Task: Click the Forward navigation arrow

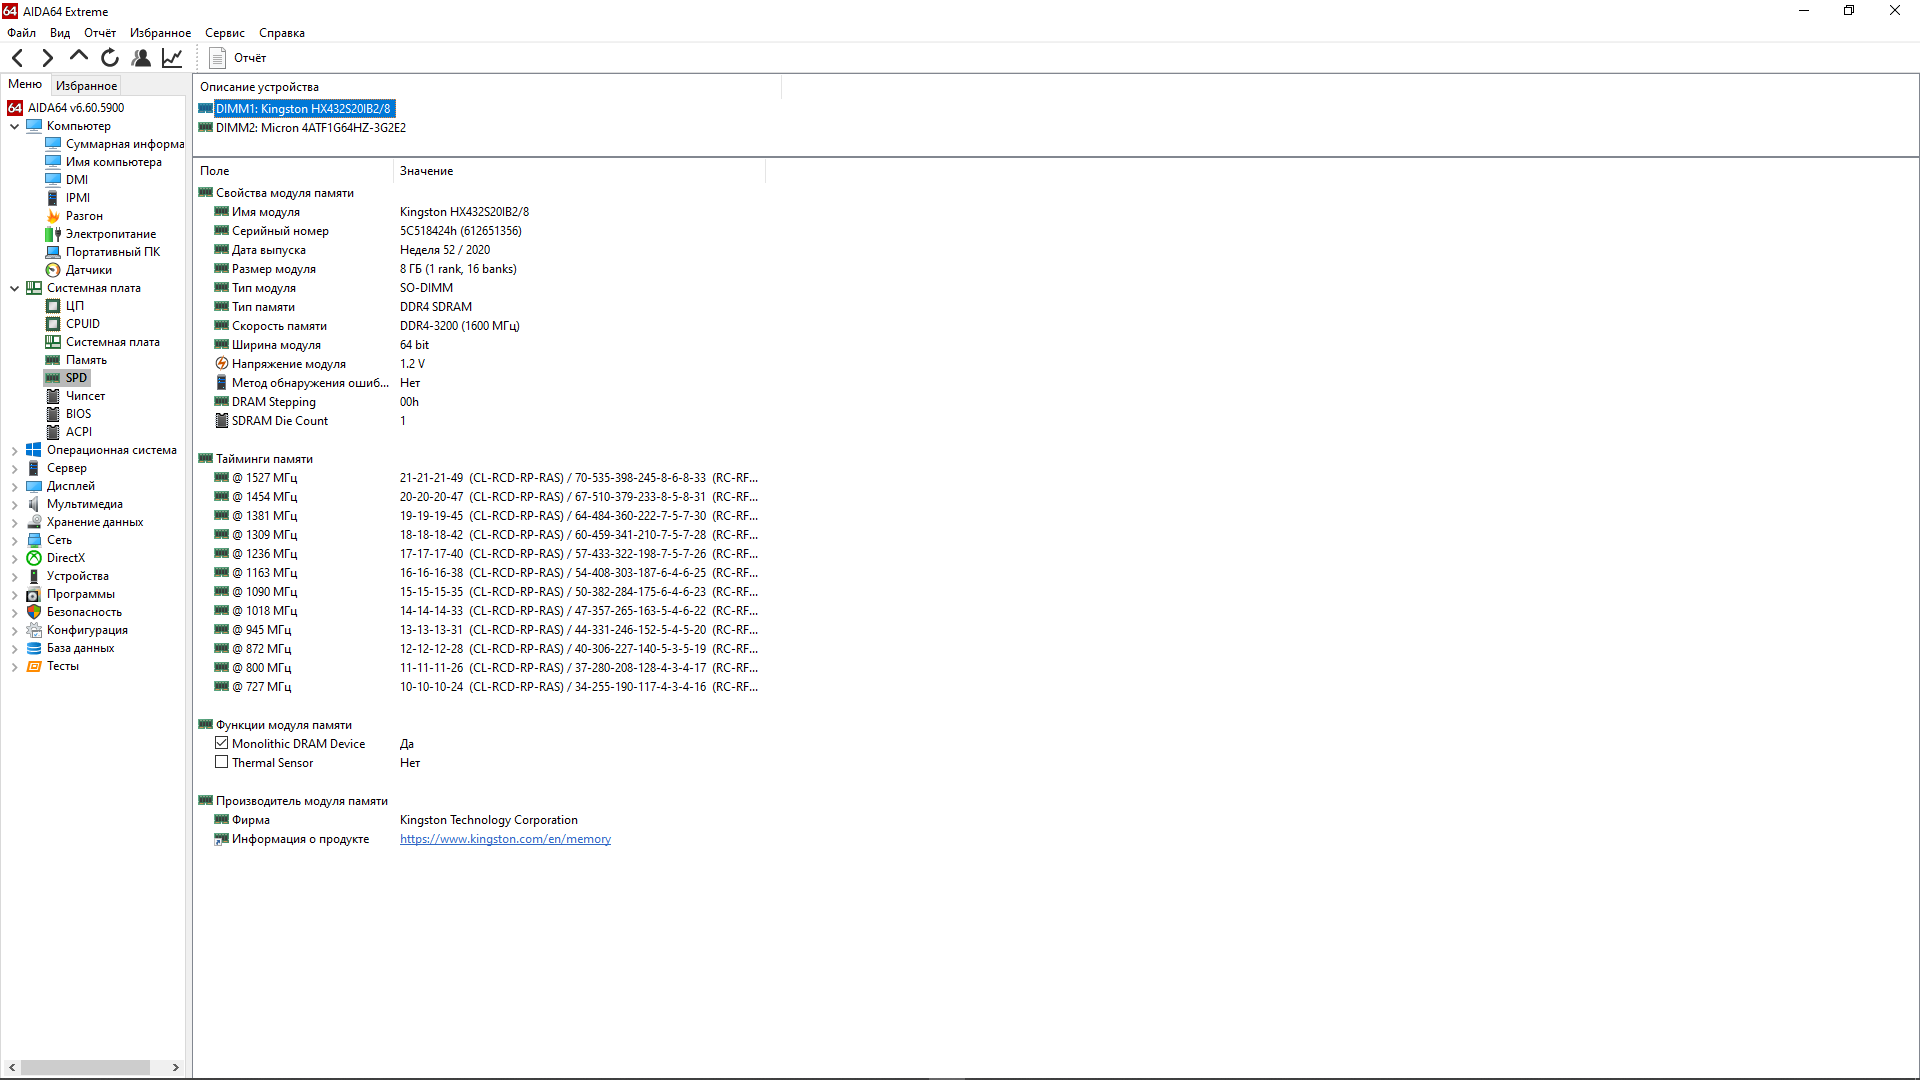Action: pos(47,58)
